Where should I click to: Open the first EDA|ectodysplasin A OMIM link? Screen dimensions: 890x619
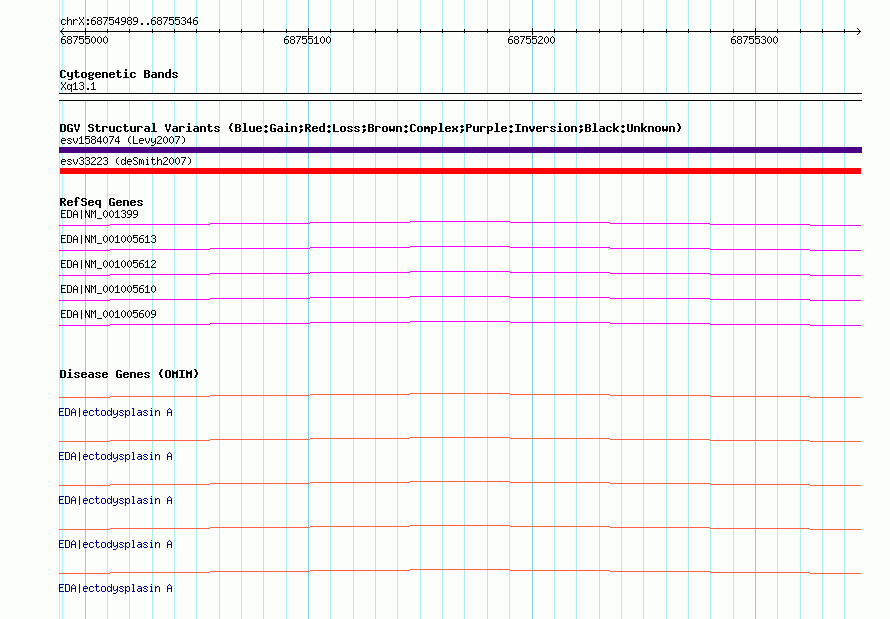tap(115, 412)
